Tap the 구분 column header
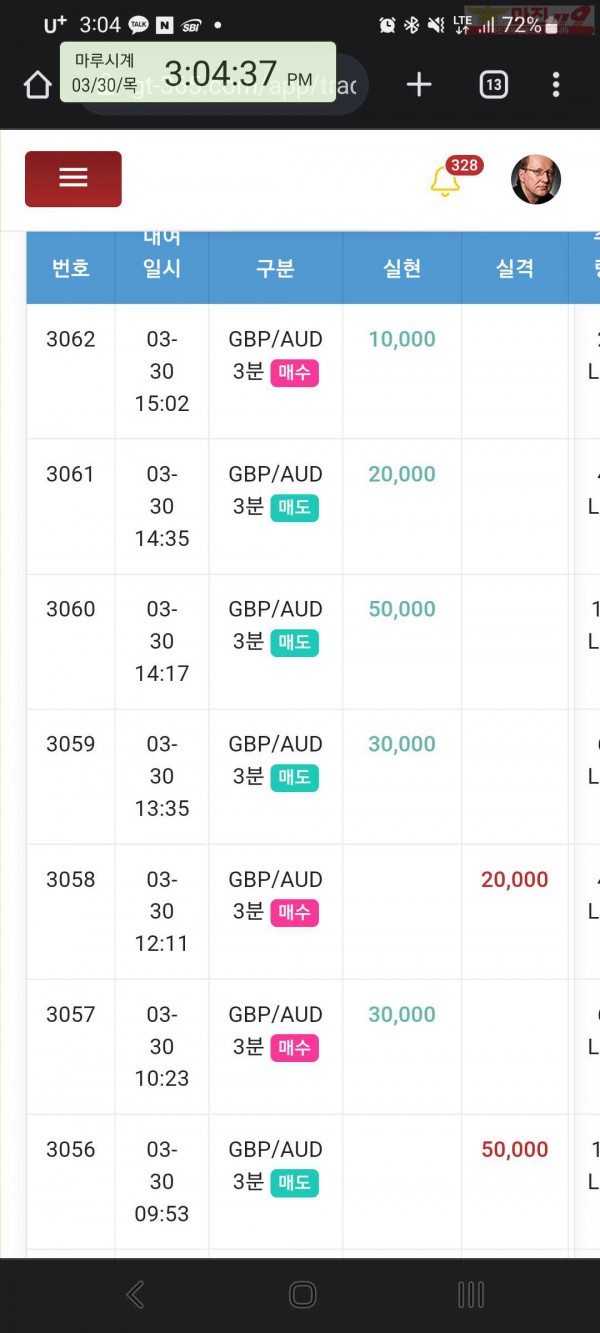600x1333 pixels. pyautogui.click(x=275, y=268)
